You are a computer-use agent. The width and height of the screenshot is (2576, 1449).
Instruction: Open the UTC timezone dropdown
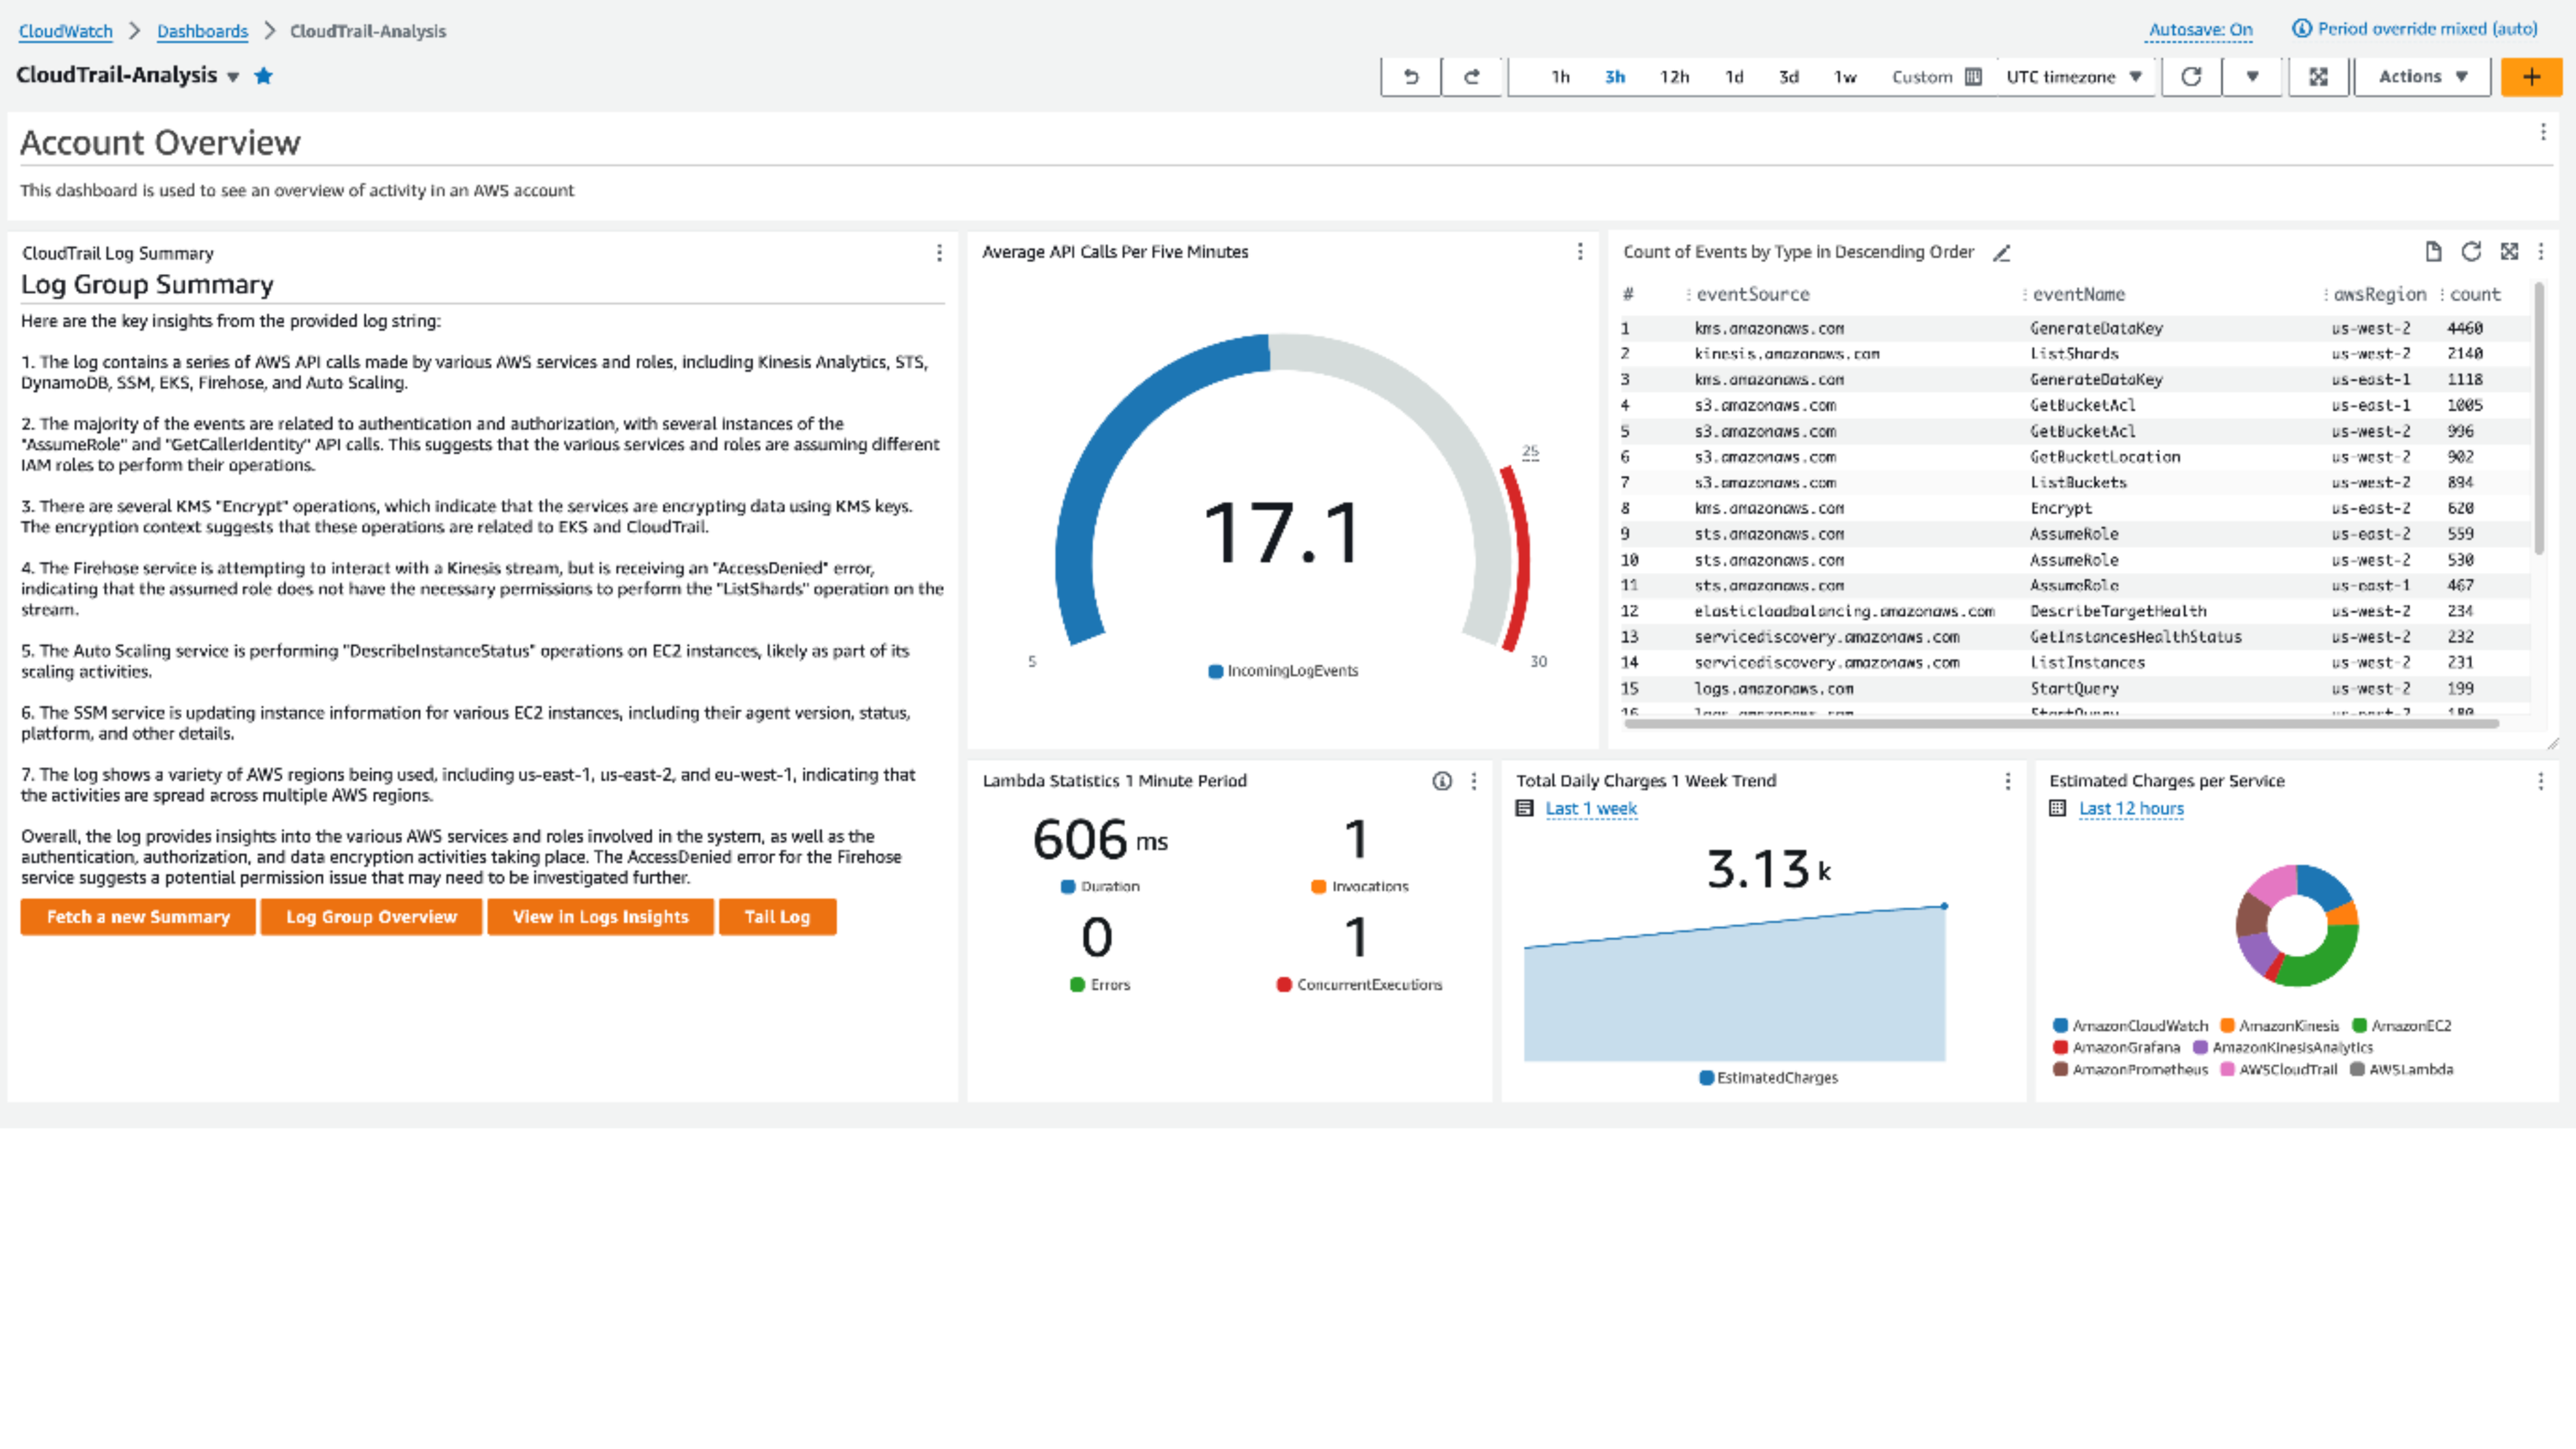coord(2073,77)
